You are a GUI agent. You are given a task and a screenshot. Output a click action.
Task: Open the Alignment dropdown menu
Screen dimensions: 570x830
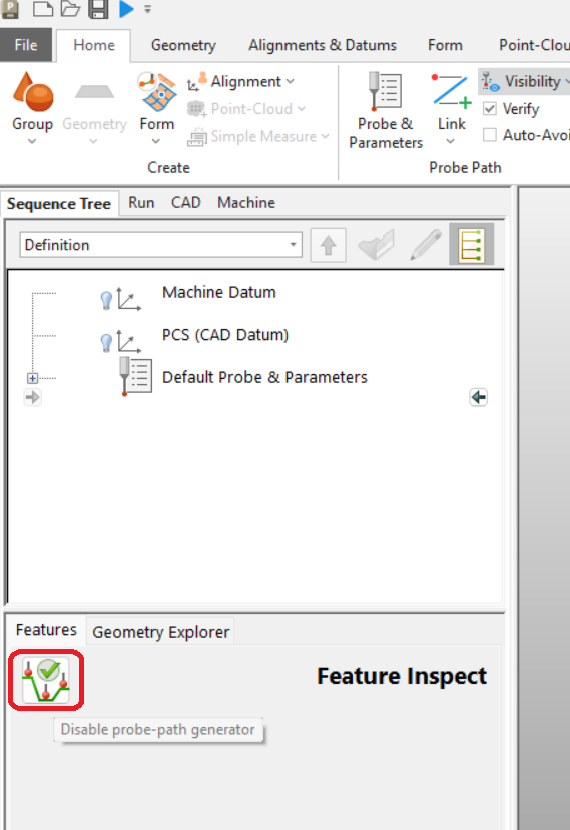[241, 82]
